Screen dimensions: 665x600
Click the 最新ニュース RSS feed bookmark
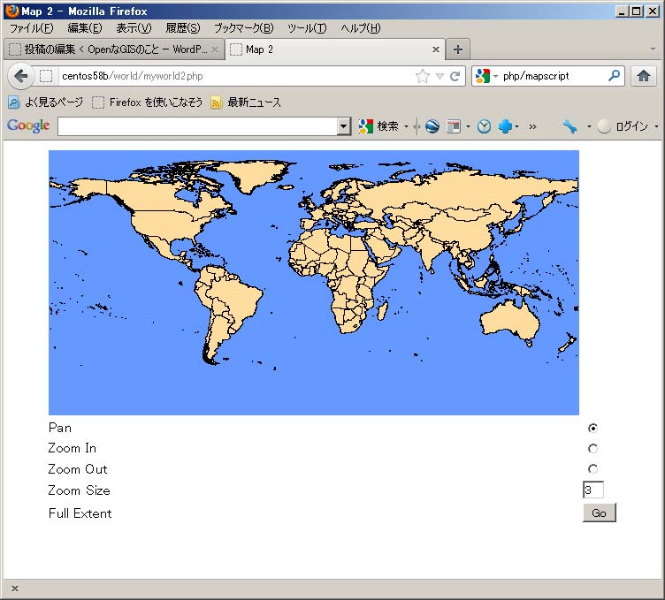[x=245, y=102]
